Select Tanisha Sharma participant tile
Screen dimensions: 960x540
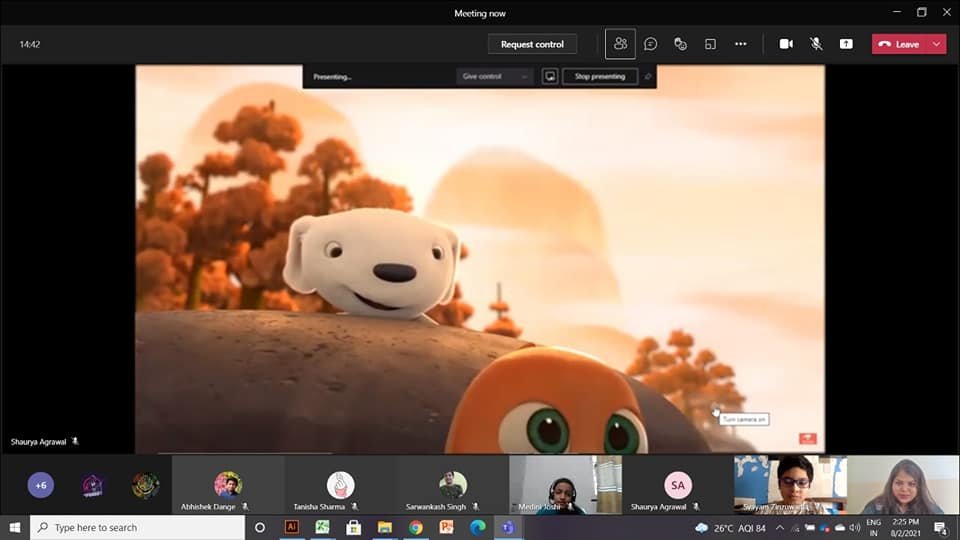tap(340, 485)
